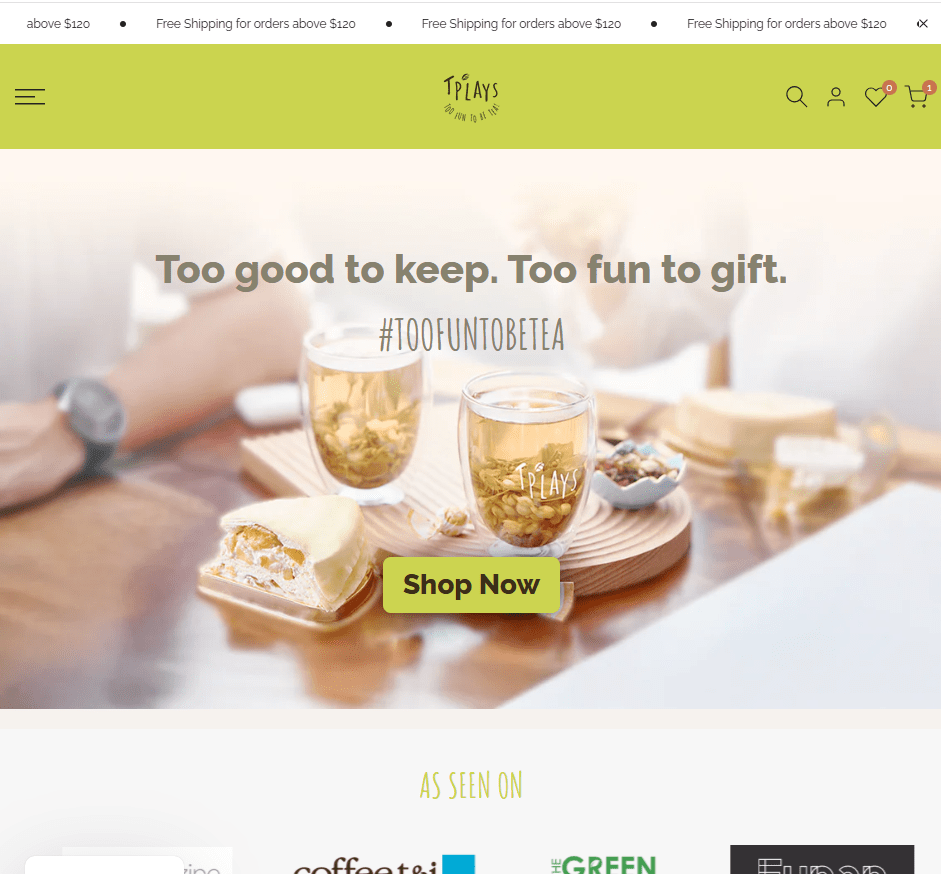
Task: Click the hero banner tea glasses image
Action: pos(470,429)
